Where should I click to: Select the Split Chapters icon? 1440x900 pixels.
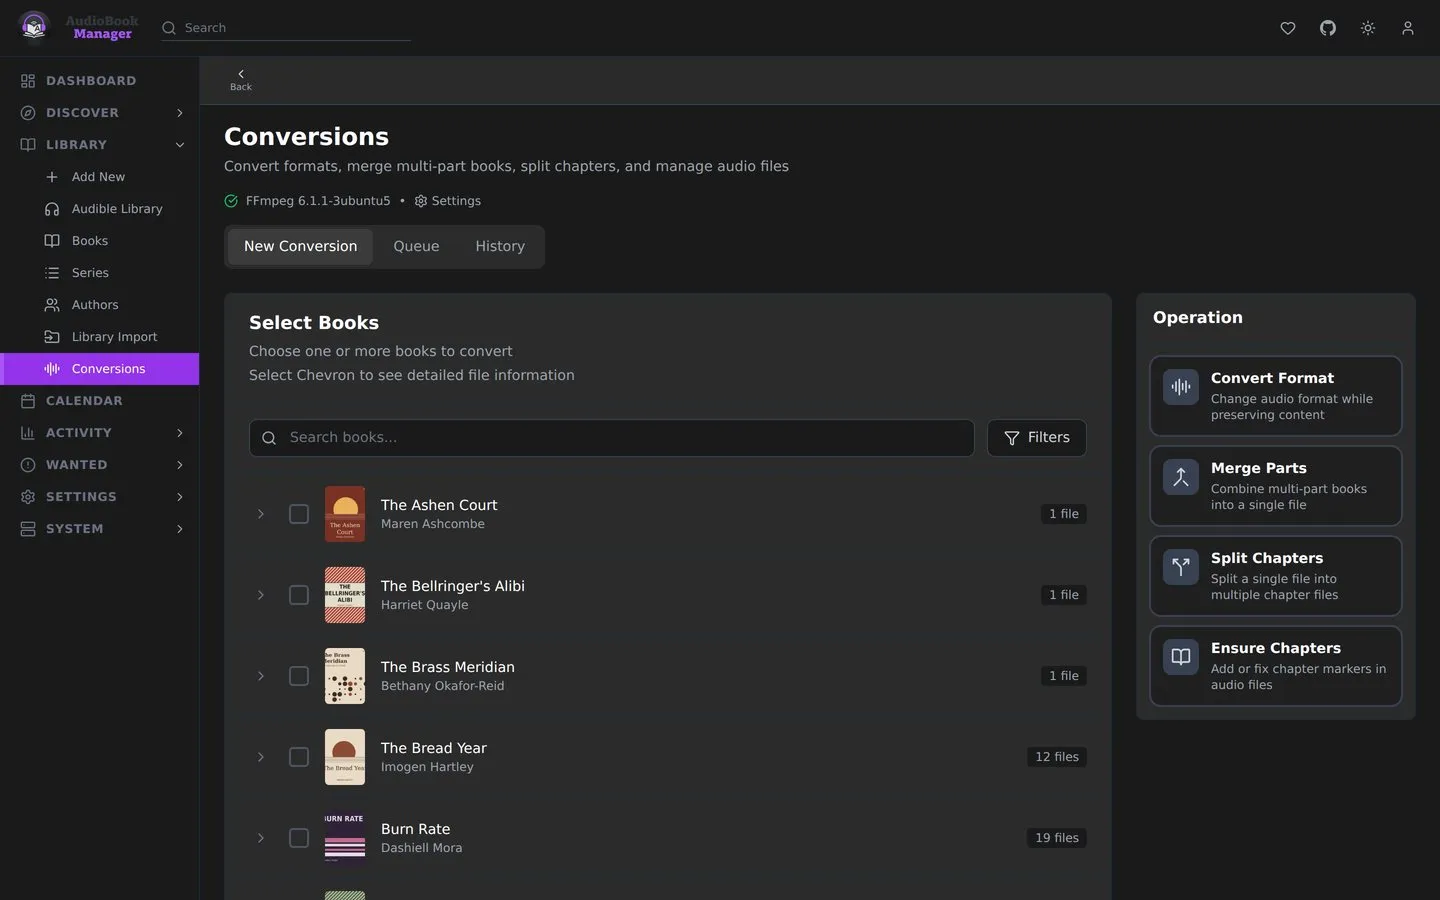click(1181, 567)
